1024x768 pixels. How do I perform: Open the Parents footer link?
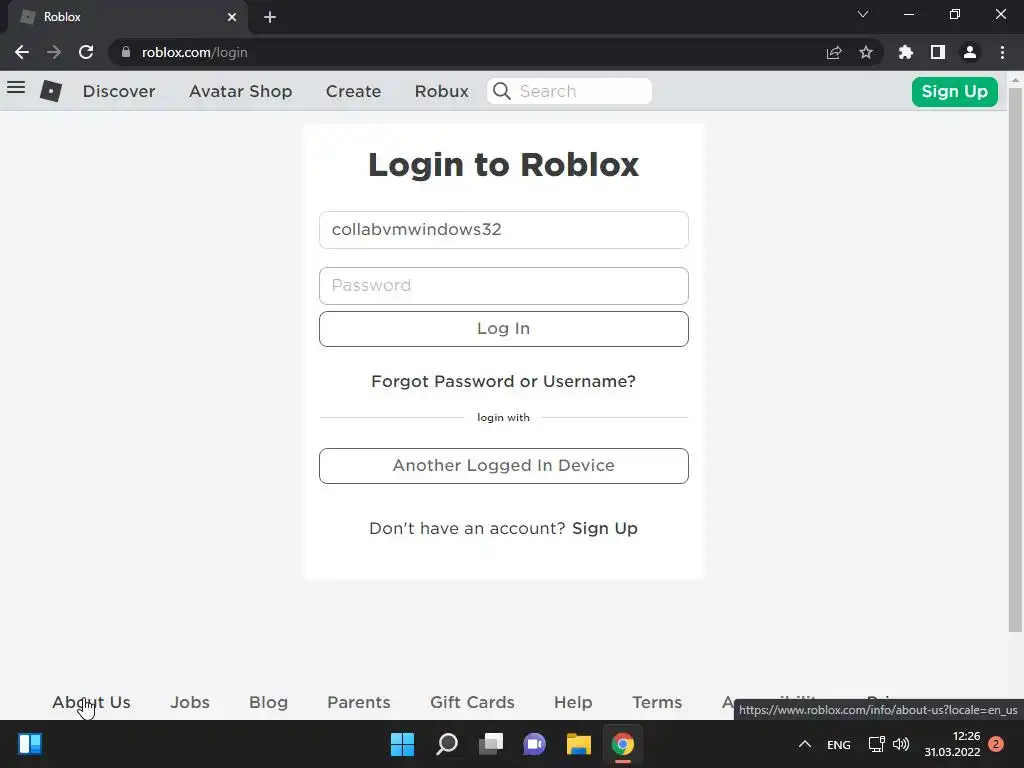[x=359, y=703]
